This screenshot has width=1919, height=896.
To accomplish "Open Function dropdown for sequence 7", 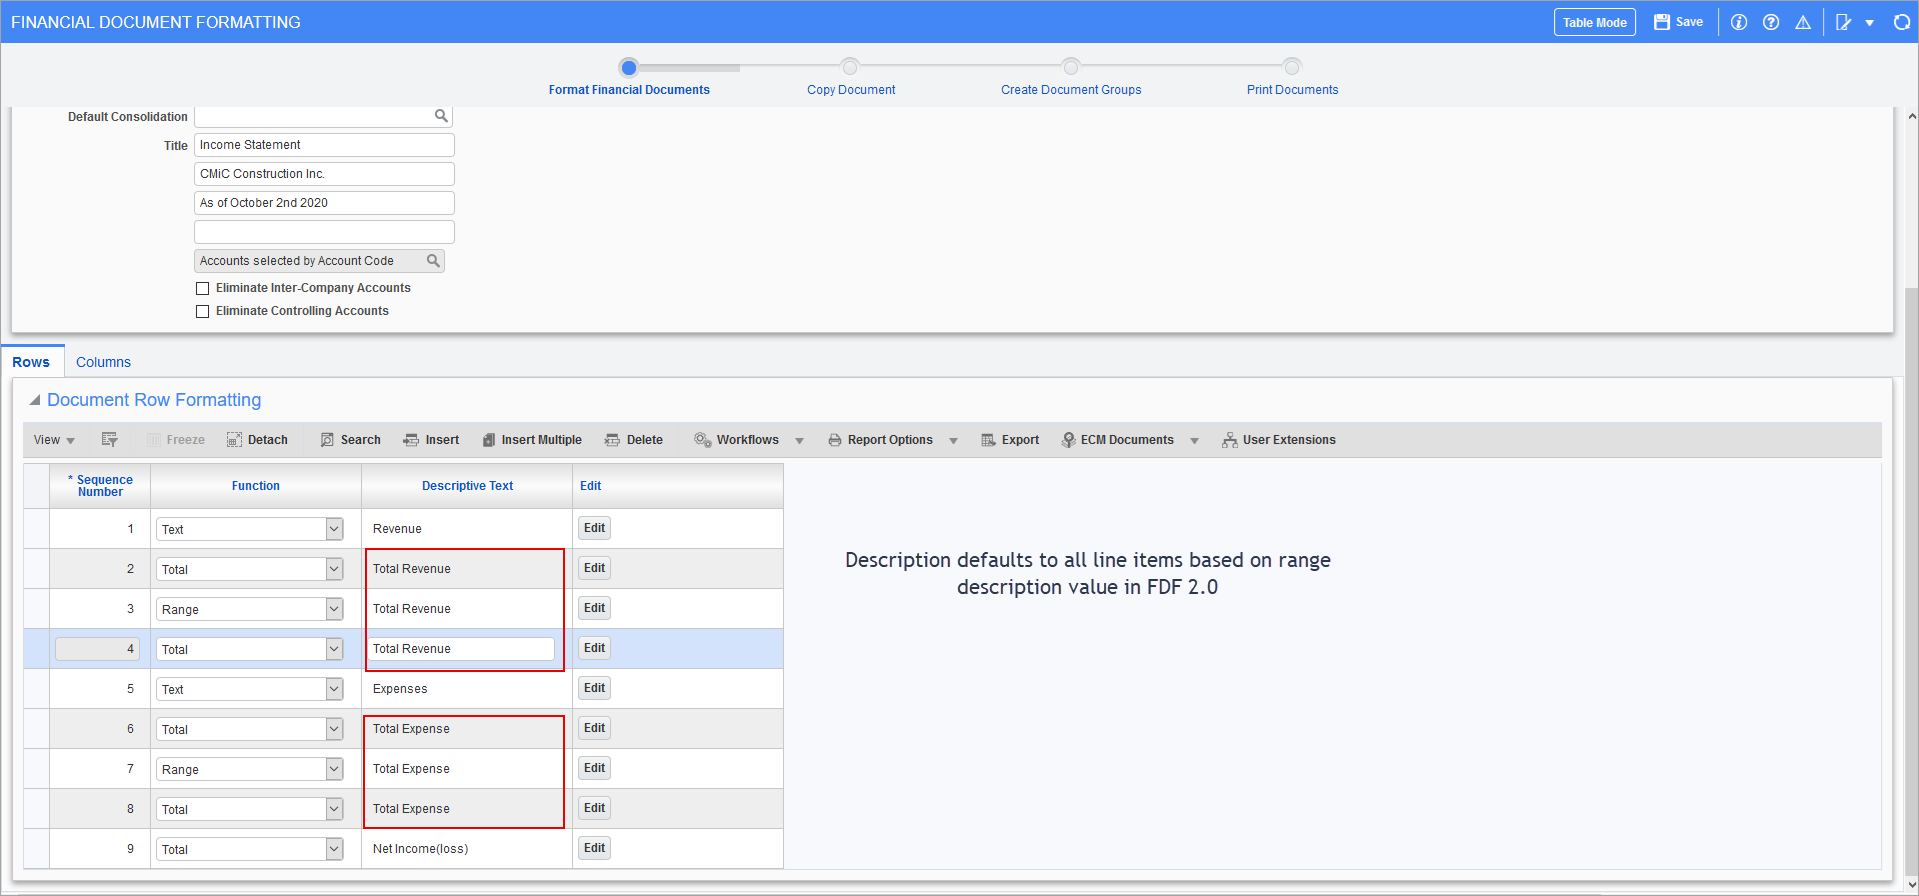I will point(334,769).
